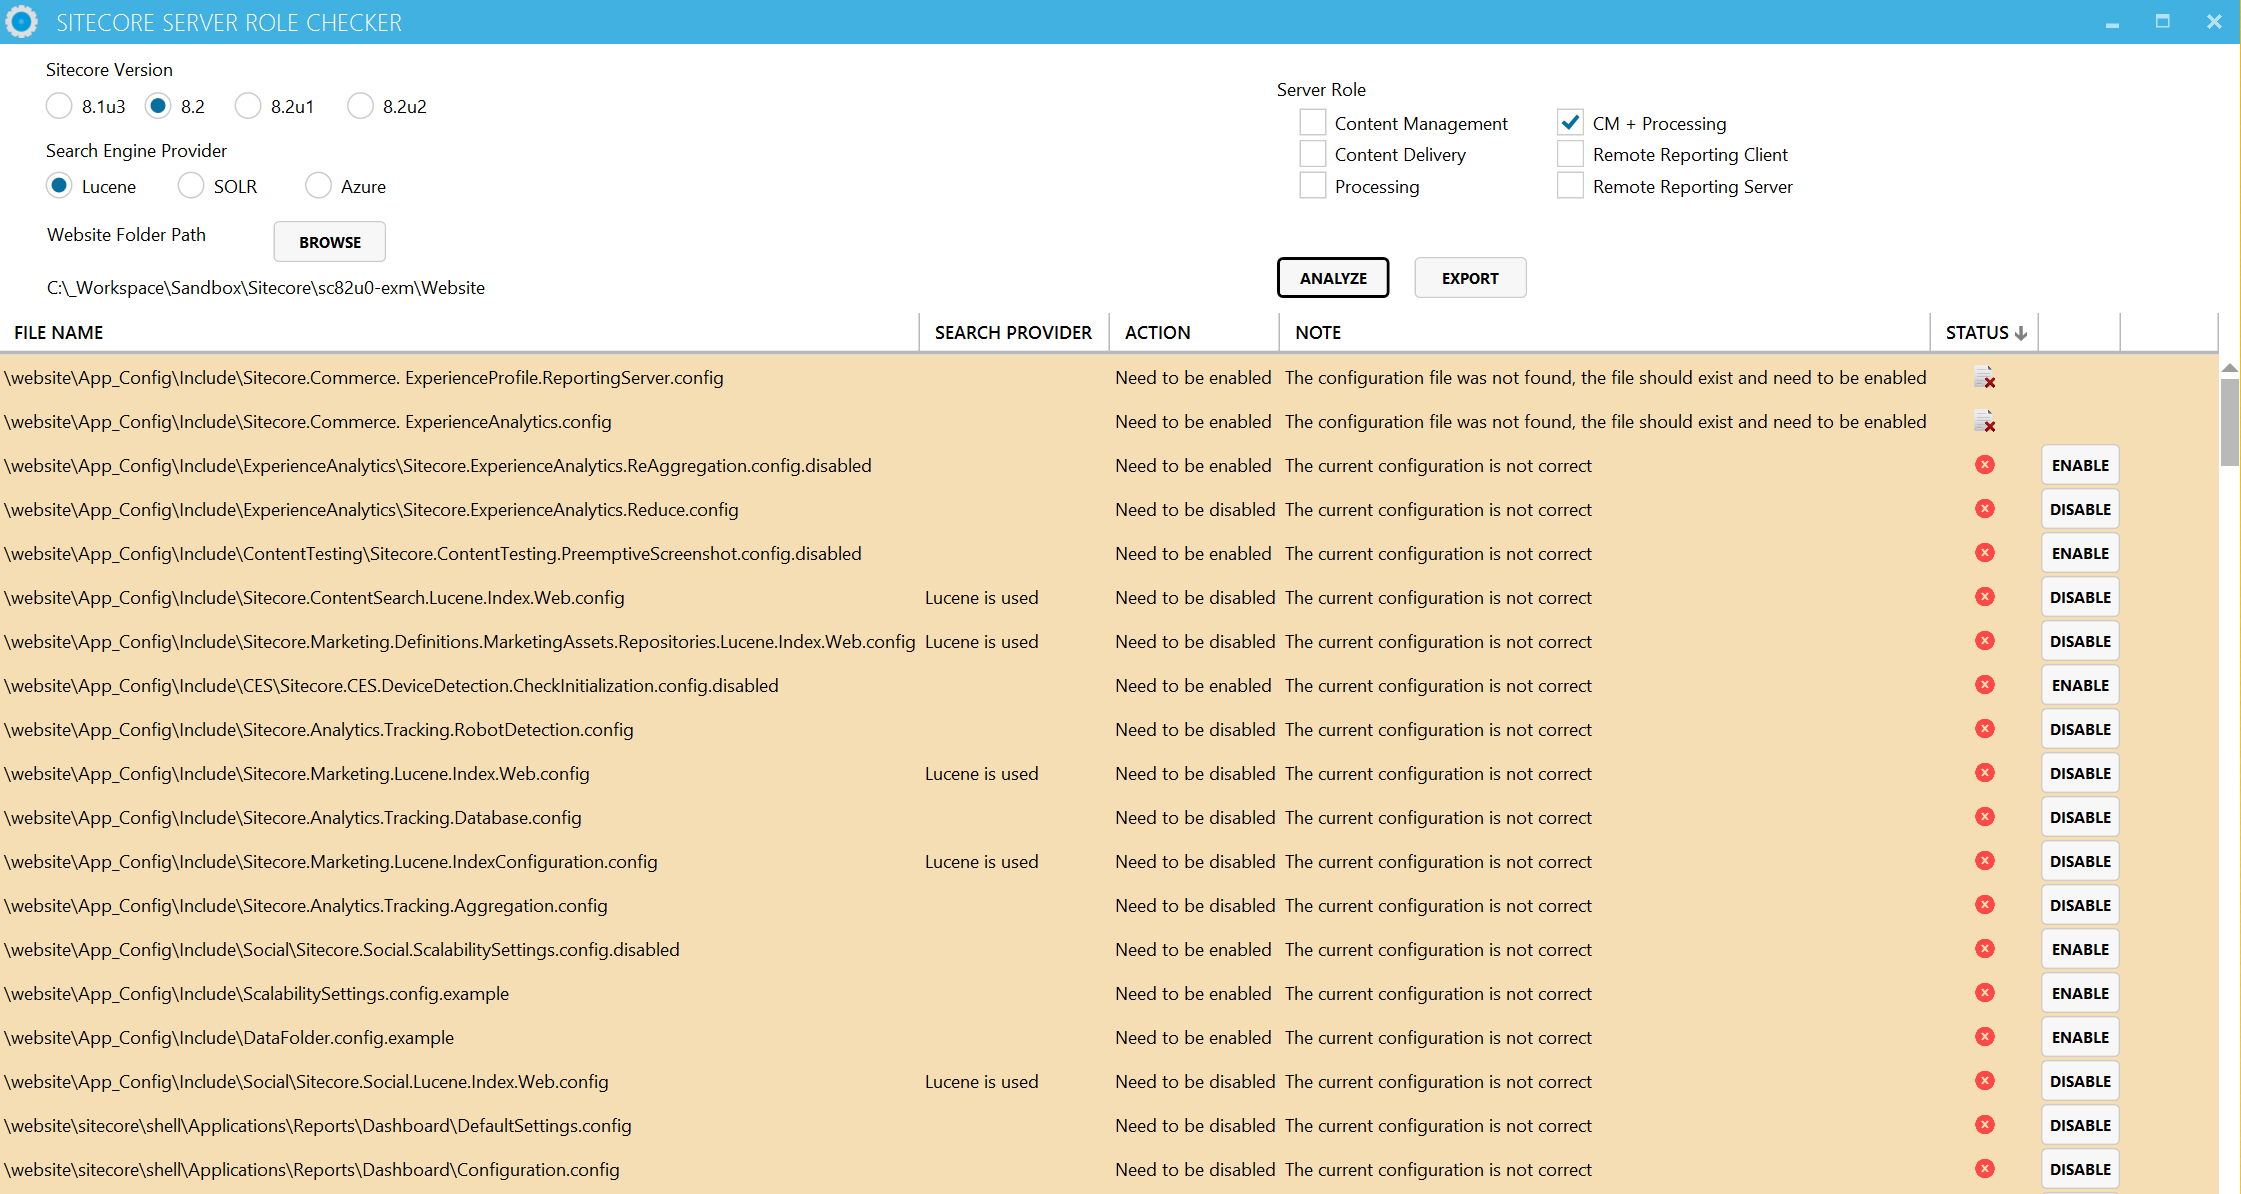Check the Remote Reporting Client role
The height and width of the screenshot is (1194, 2241).
point(1570,154)
